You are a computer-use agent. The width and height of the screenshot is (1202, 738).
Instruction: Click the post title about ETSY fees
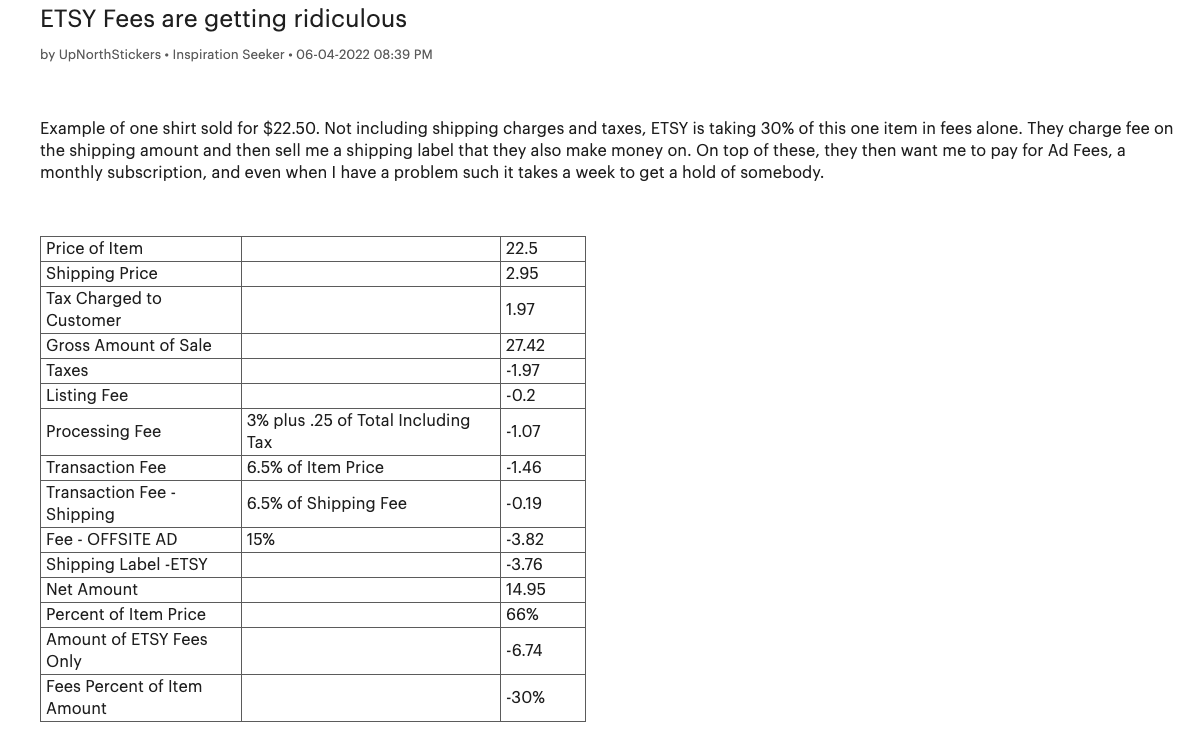pos(223,19)
